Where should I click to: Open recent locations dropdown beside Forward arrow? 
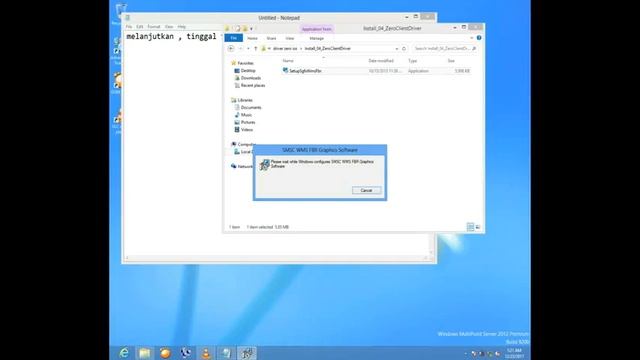[248, 49]
